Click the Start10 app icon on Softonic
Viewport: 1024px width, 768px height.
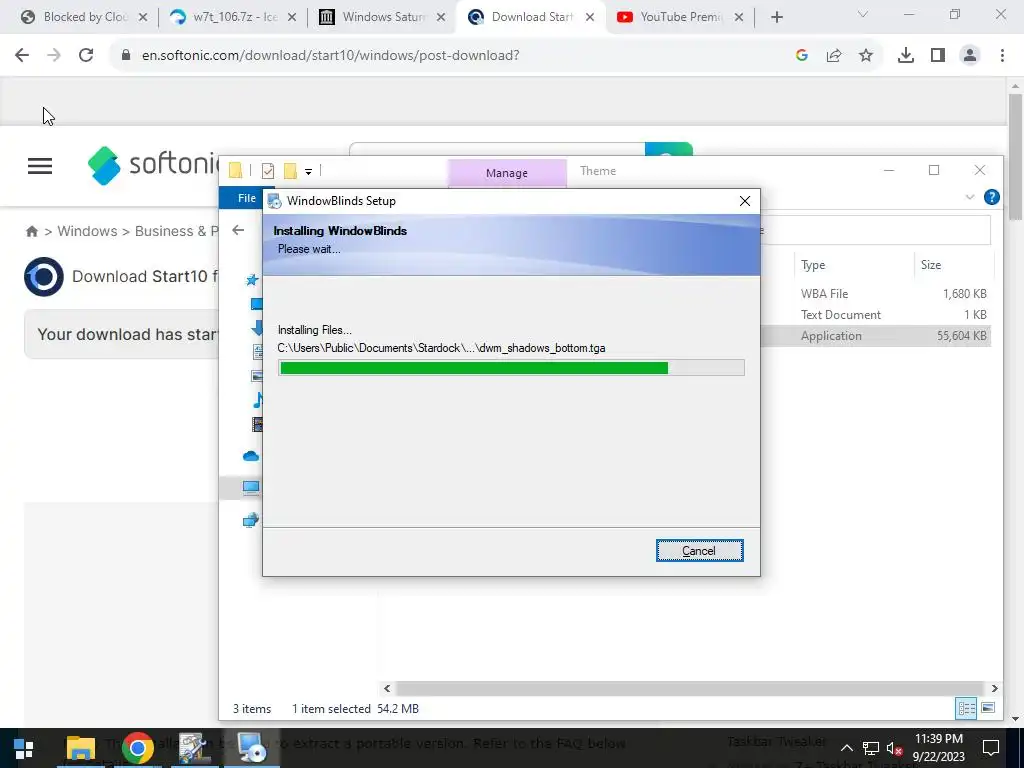tap(44, 277)
